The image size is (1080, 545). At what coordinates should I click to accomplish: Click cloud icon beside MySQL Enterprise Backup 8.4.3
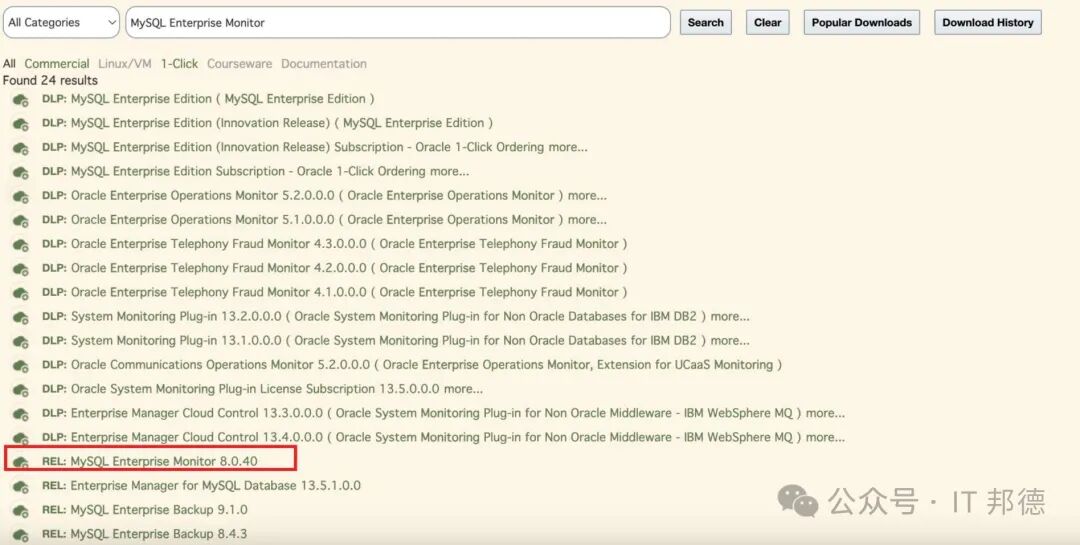(21, 535)
